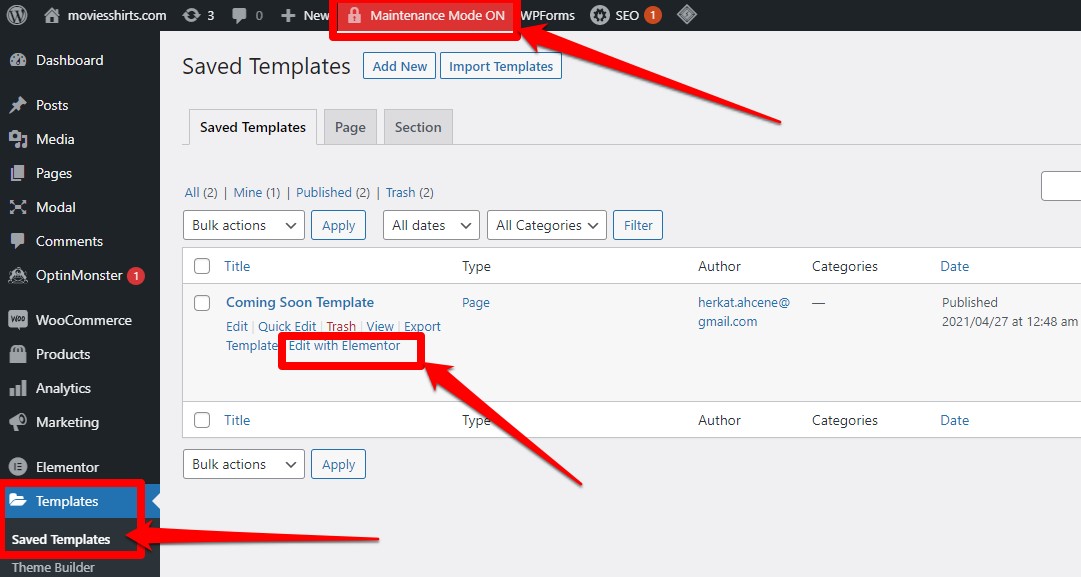The image size is (1081, 577).
Task: Switch to the Section tab
Action: [x=418, y=128]
